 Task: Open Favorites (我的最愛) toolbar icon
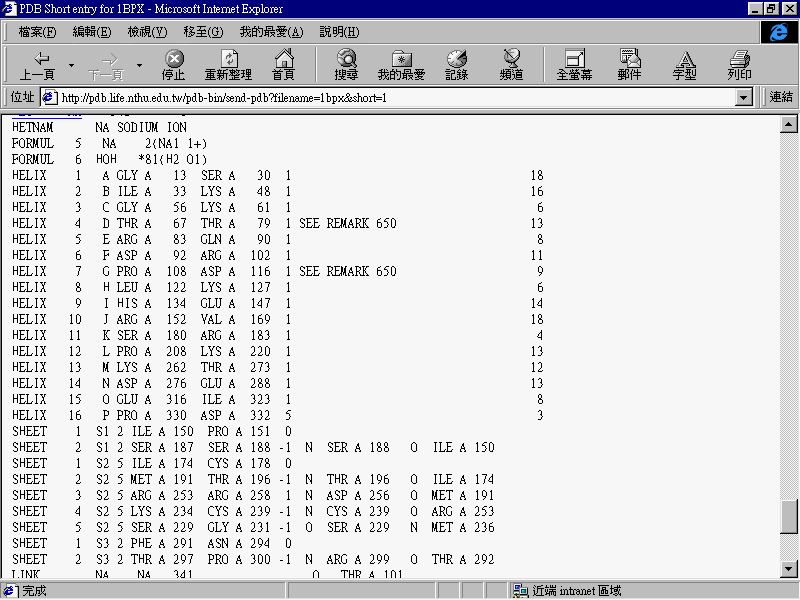401,65
